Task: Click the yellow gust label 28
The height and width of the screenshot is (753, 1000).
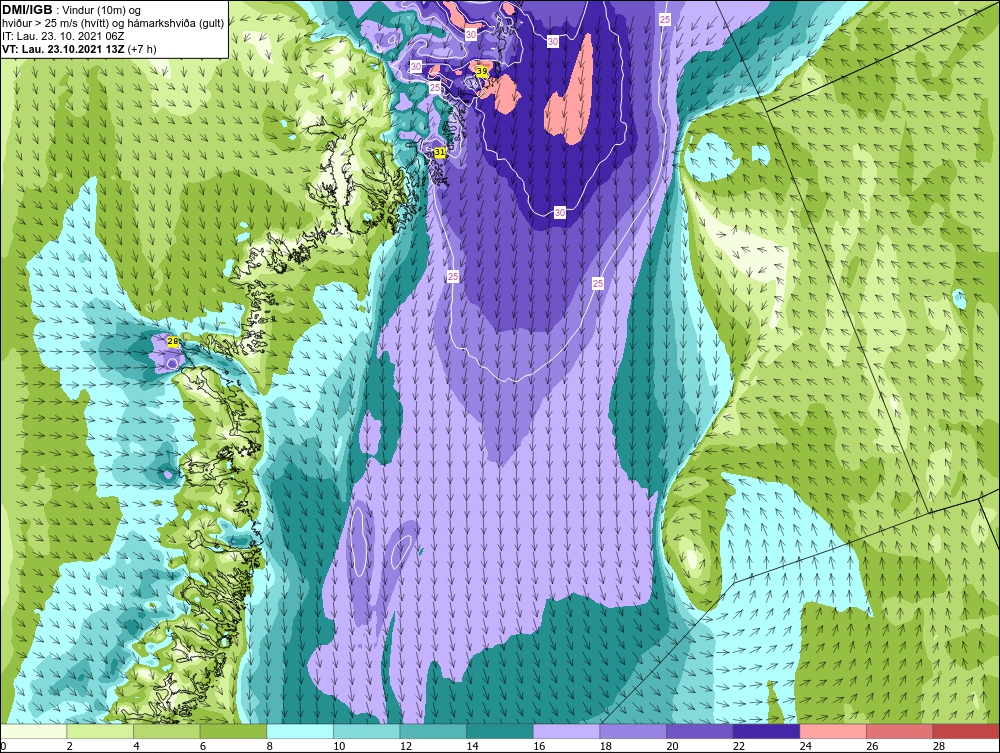Action: pyautogui.click(x=173, y=342)
